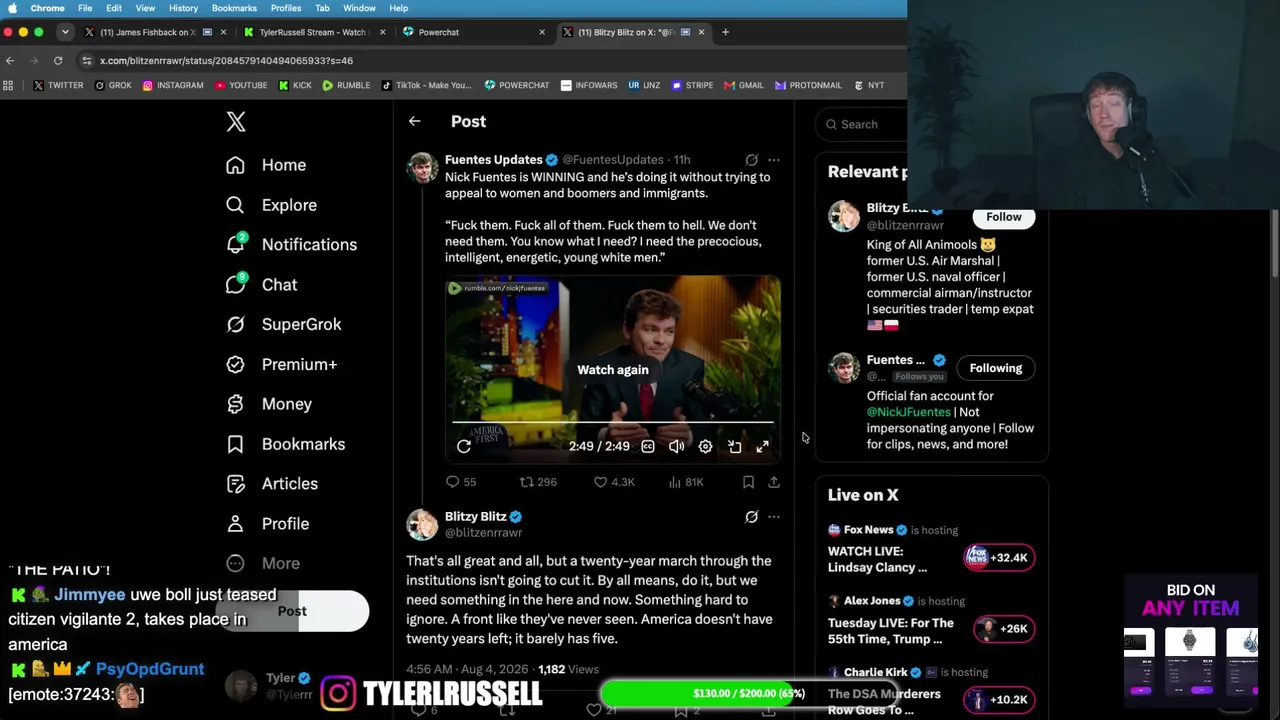
Task: Open the Bookmarks menu in the menu bar
Action: [234, 8]
